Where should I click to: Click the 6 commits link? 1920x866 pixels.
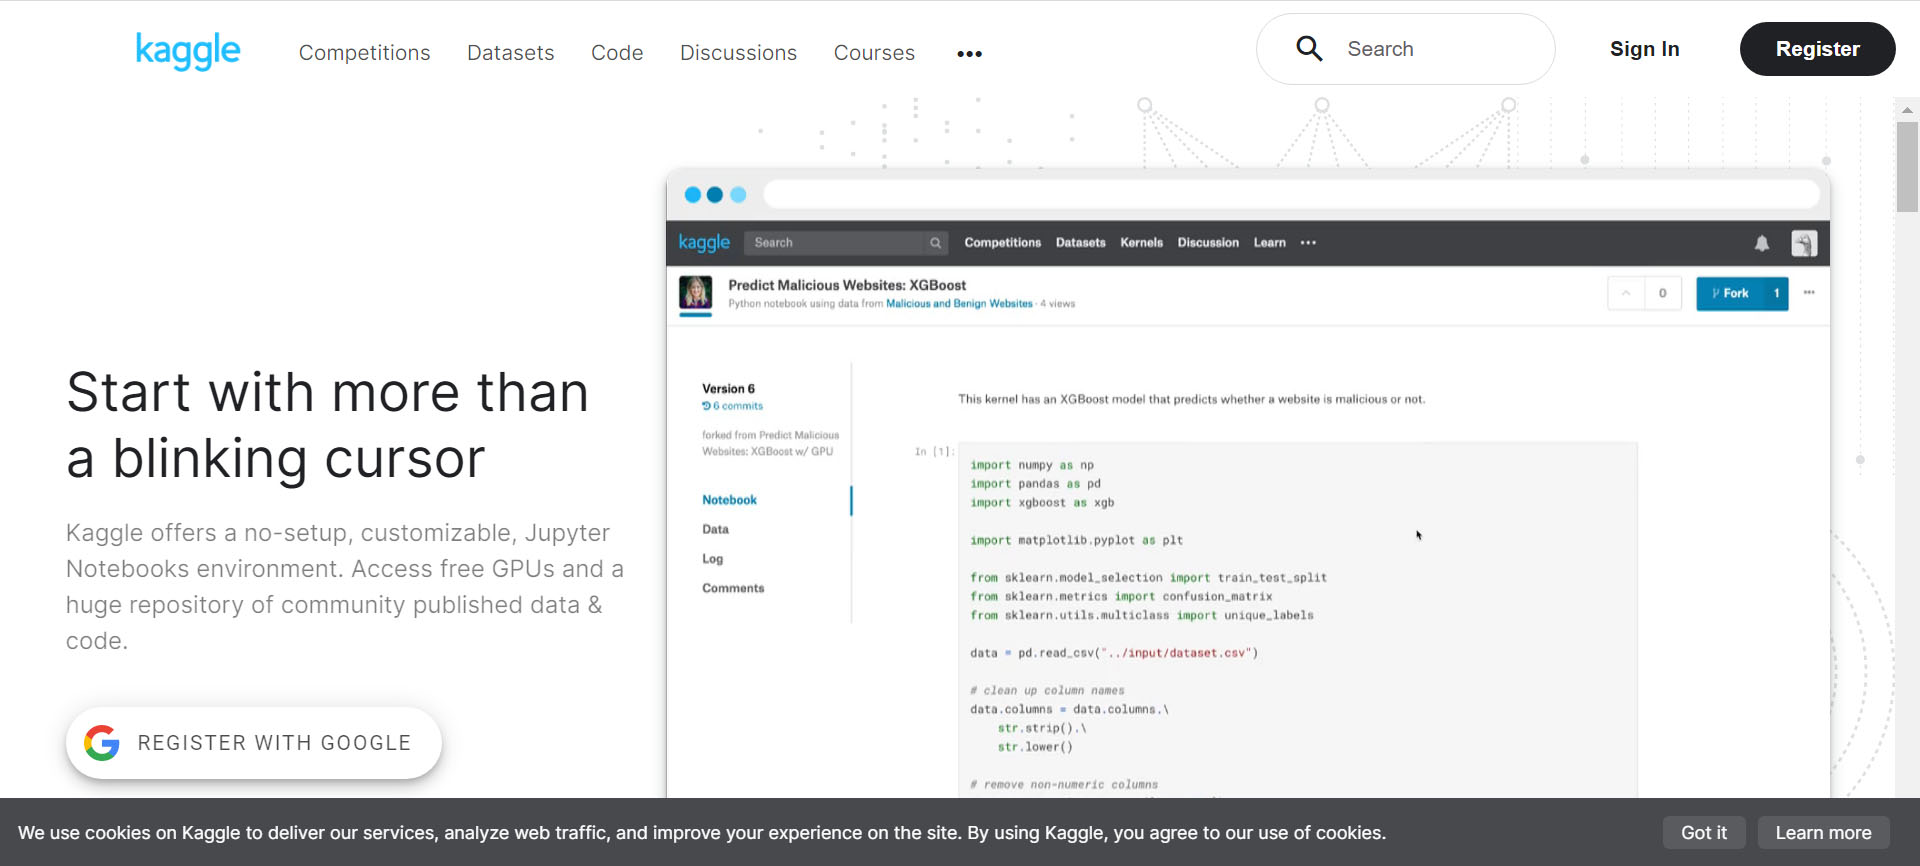tap(733, 406)
